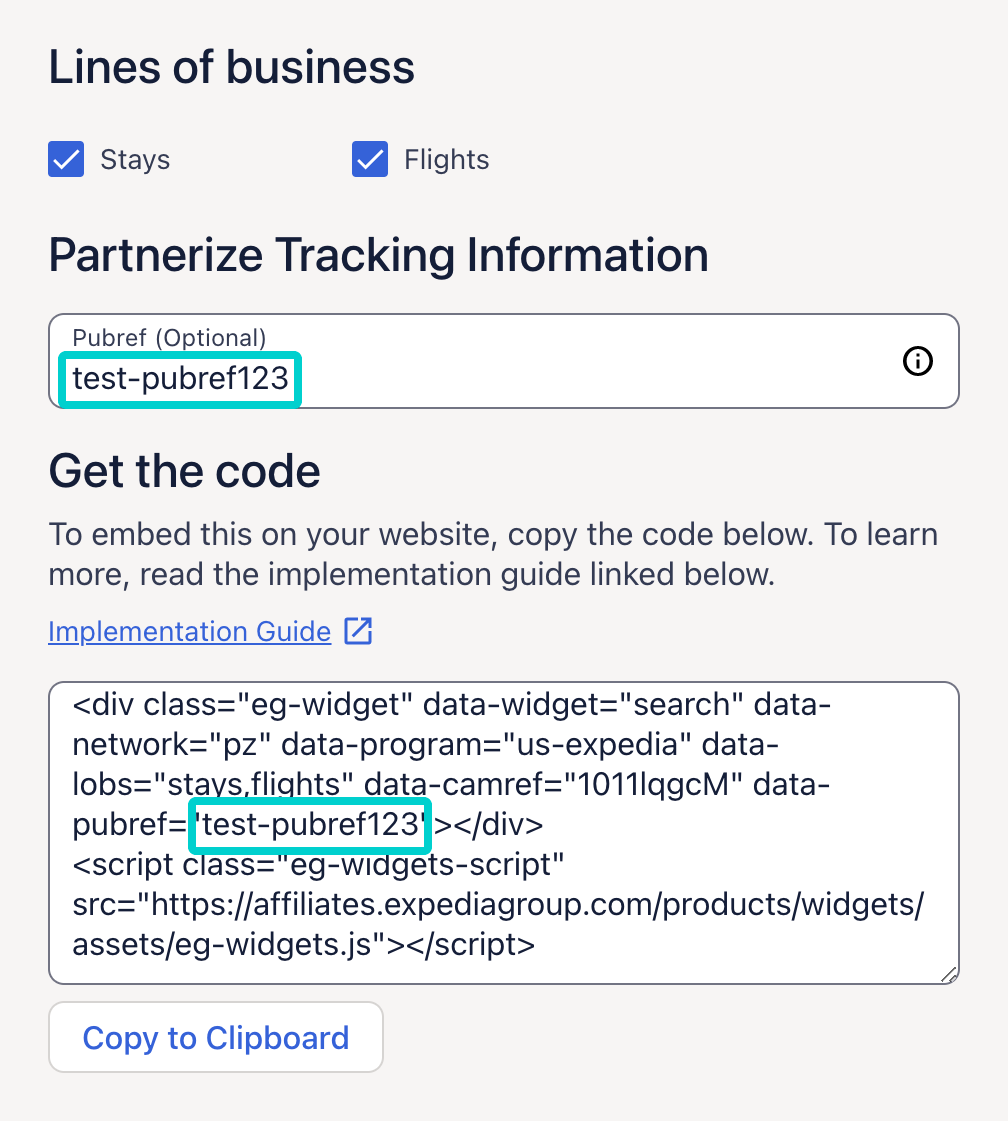The width and height of the screenshot is (1008, 1121).
Task: Open the external link icon near Implementation Guide
Action: click(x=360, y=630)
